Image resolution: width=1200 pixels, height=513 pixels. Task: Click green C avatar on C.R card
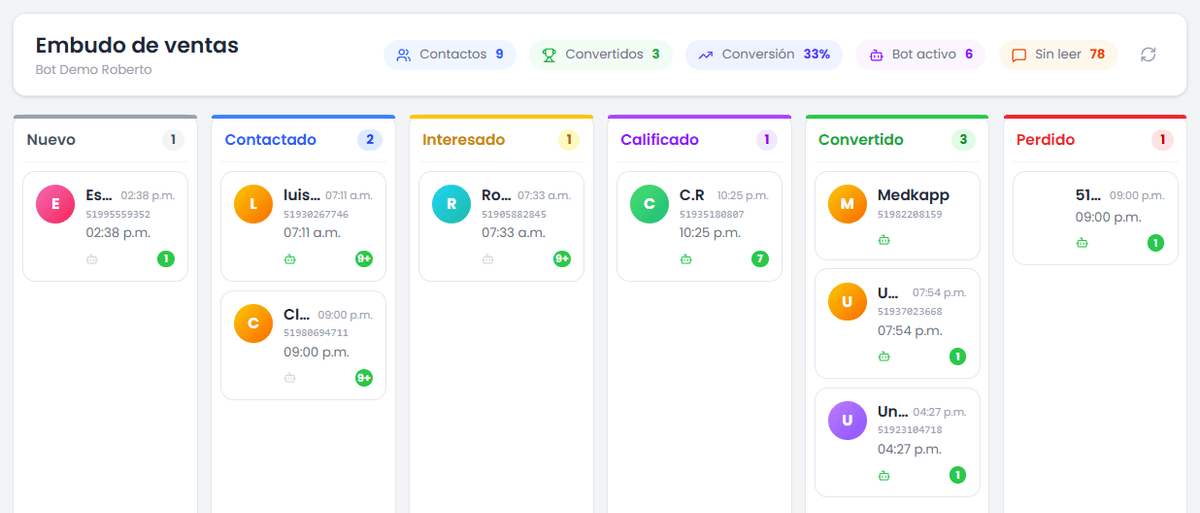649,204
